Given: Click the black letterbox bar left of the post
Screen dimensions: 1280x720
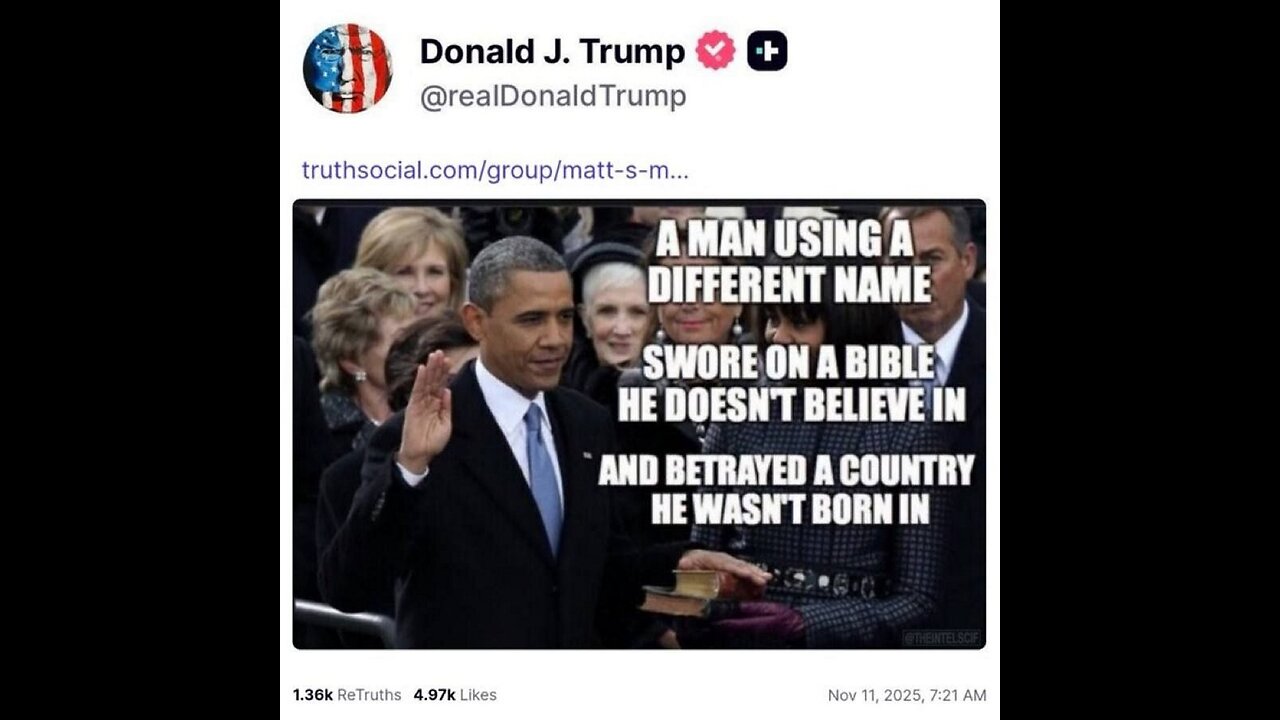Looking at the screenshot, I should (140, 360).
